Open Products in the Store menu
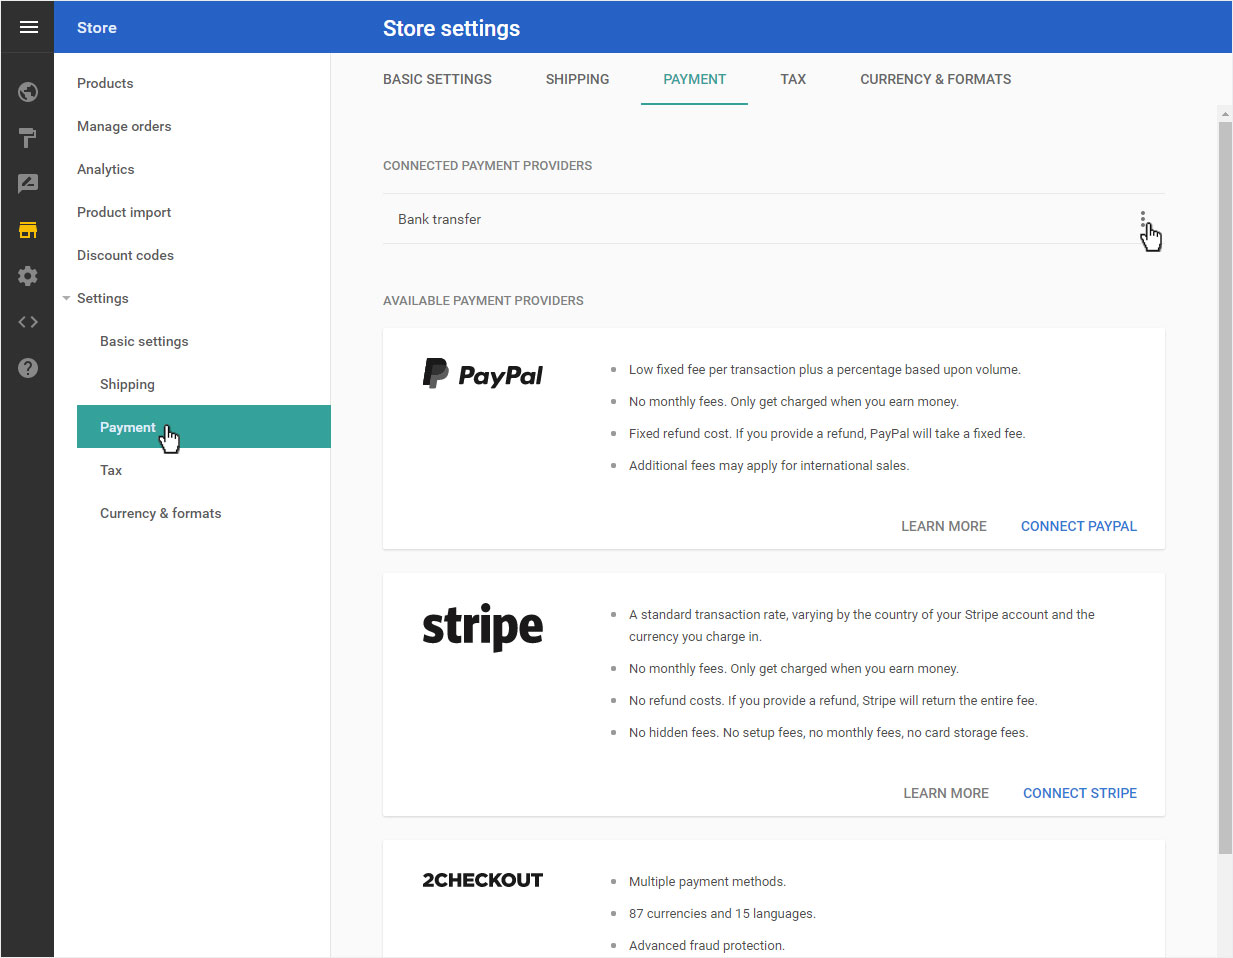Viewport: 1233px width, 958px height. coord(105,83)
